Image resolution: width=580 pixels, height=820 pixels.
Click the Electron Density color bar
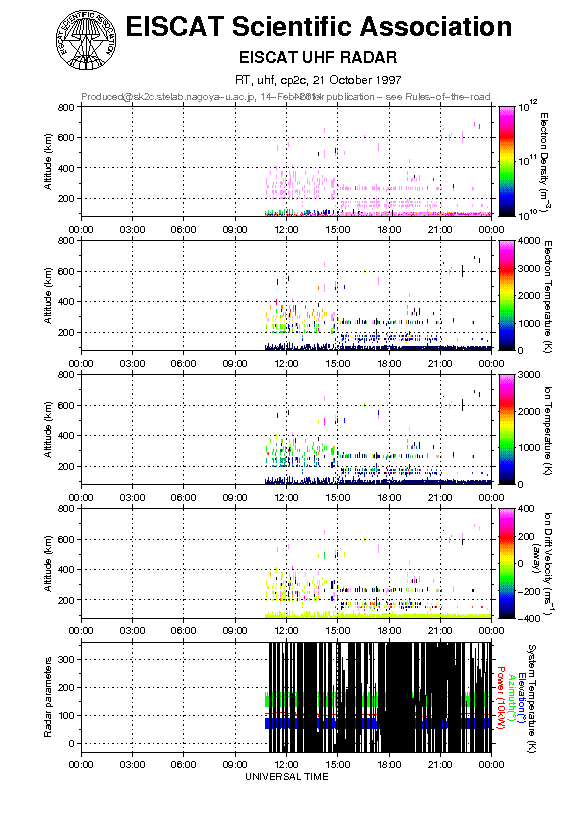coord(507,161)
